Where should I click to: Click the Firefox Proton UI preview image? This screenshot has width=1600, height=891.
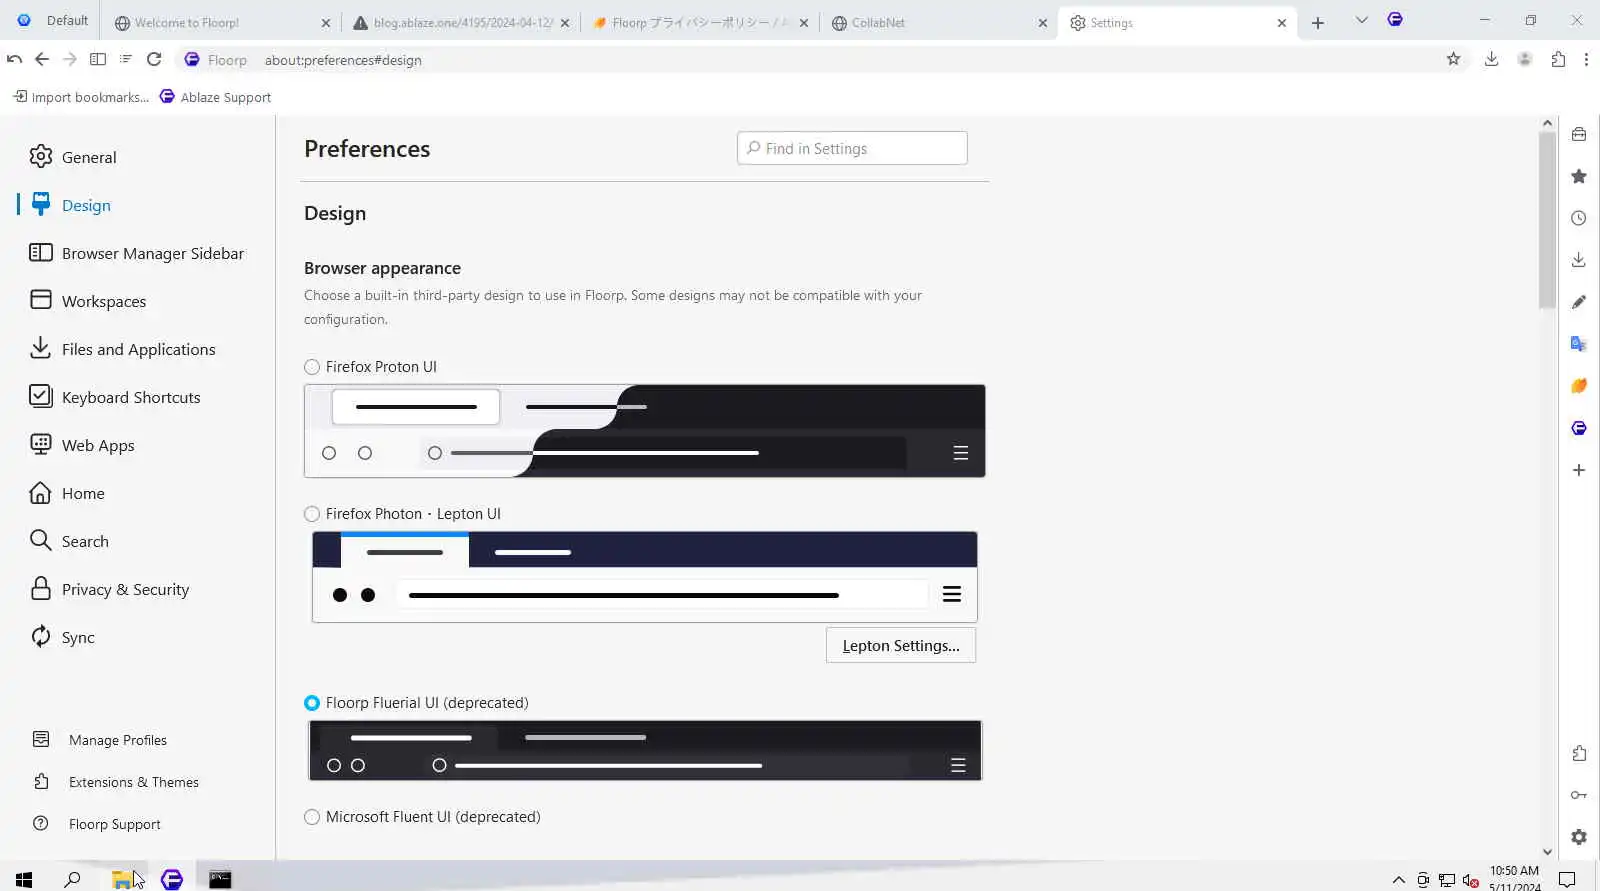click(x=645, y=431)
